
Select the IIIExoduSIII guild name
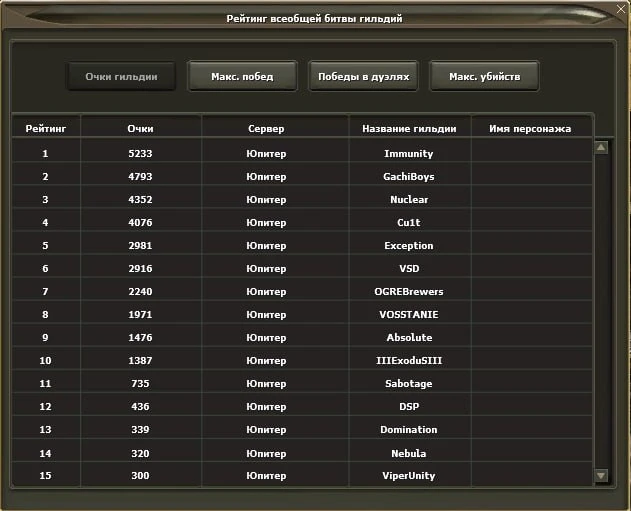pos(409,360)
